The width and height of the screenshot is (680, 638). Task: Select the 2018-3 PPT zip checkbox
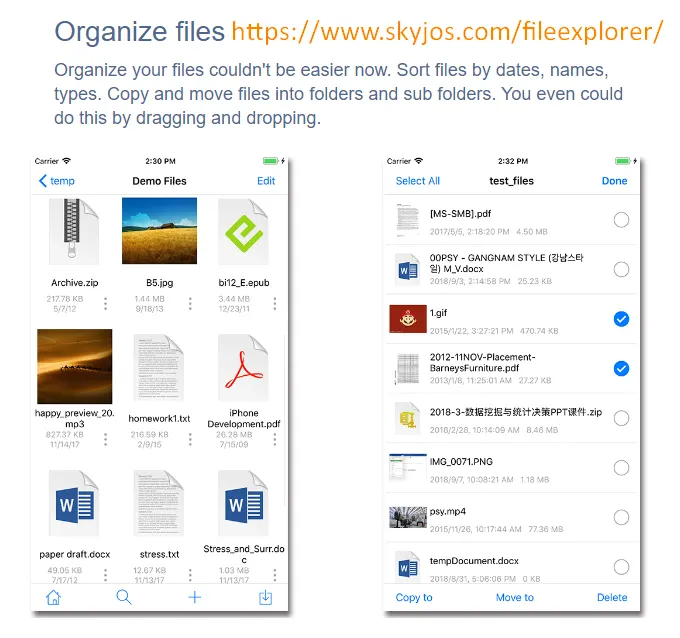(x=621, y=418)
